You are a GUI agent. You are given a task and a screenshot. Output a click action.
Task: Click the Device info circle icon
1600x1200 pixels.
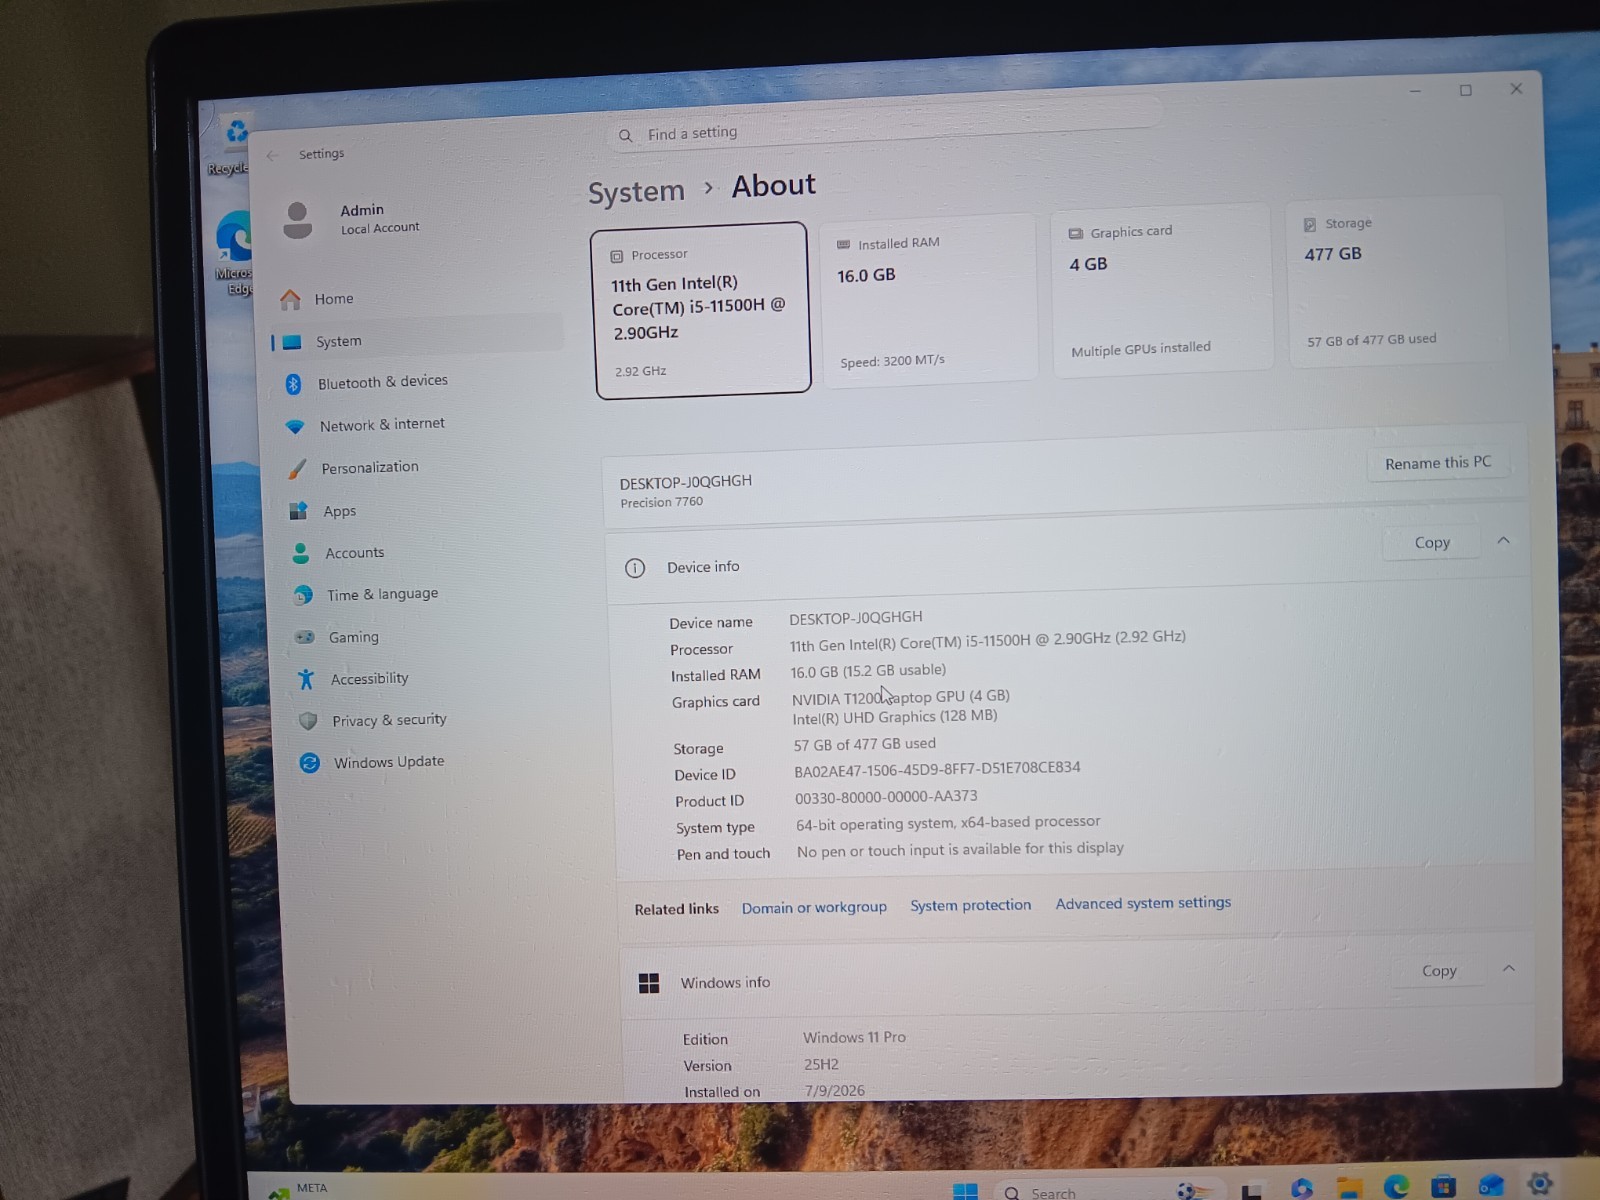pyautogui.click(x=635, y=568)
